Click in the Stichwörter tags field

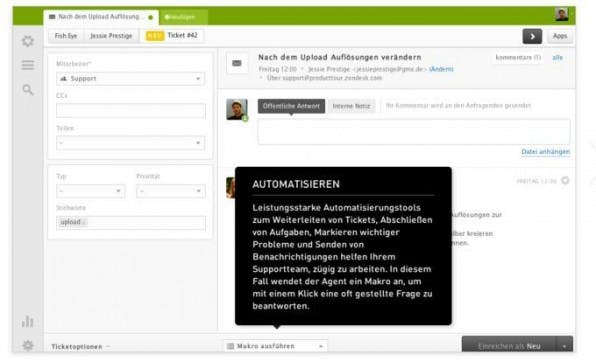click(131, 223)
